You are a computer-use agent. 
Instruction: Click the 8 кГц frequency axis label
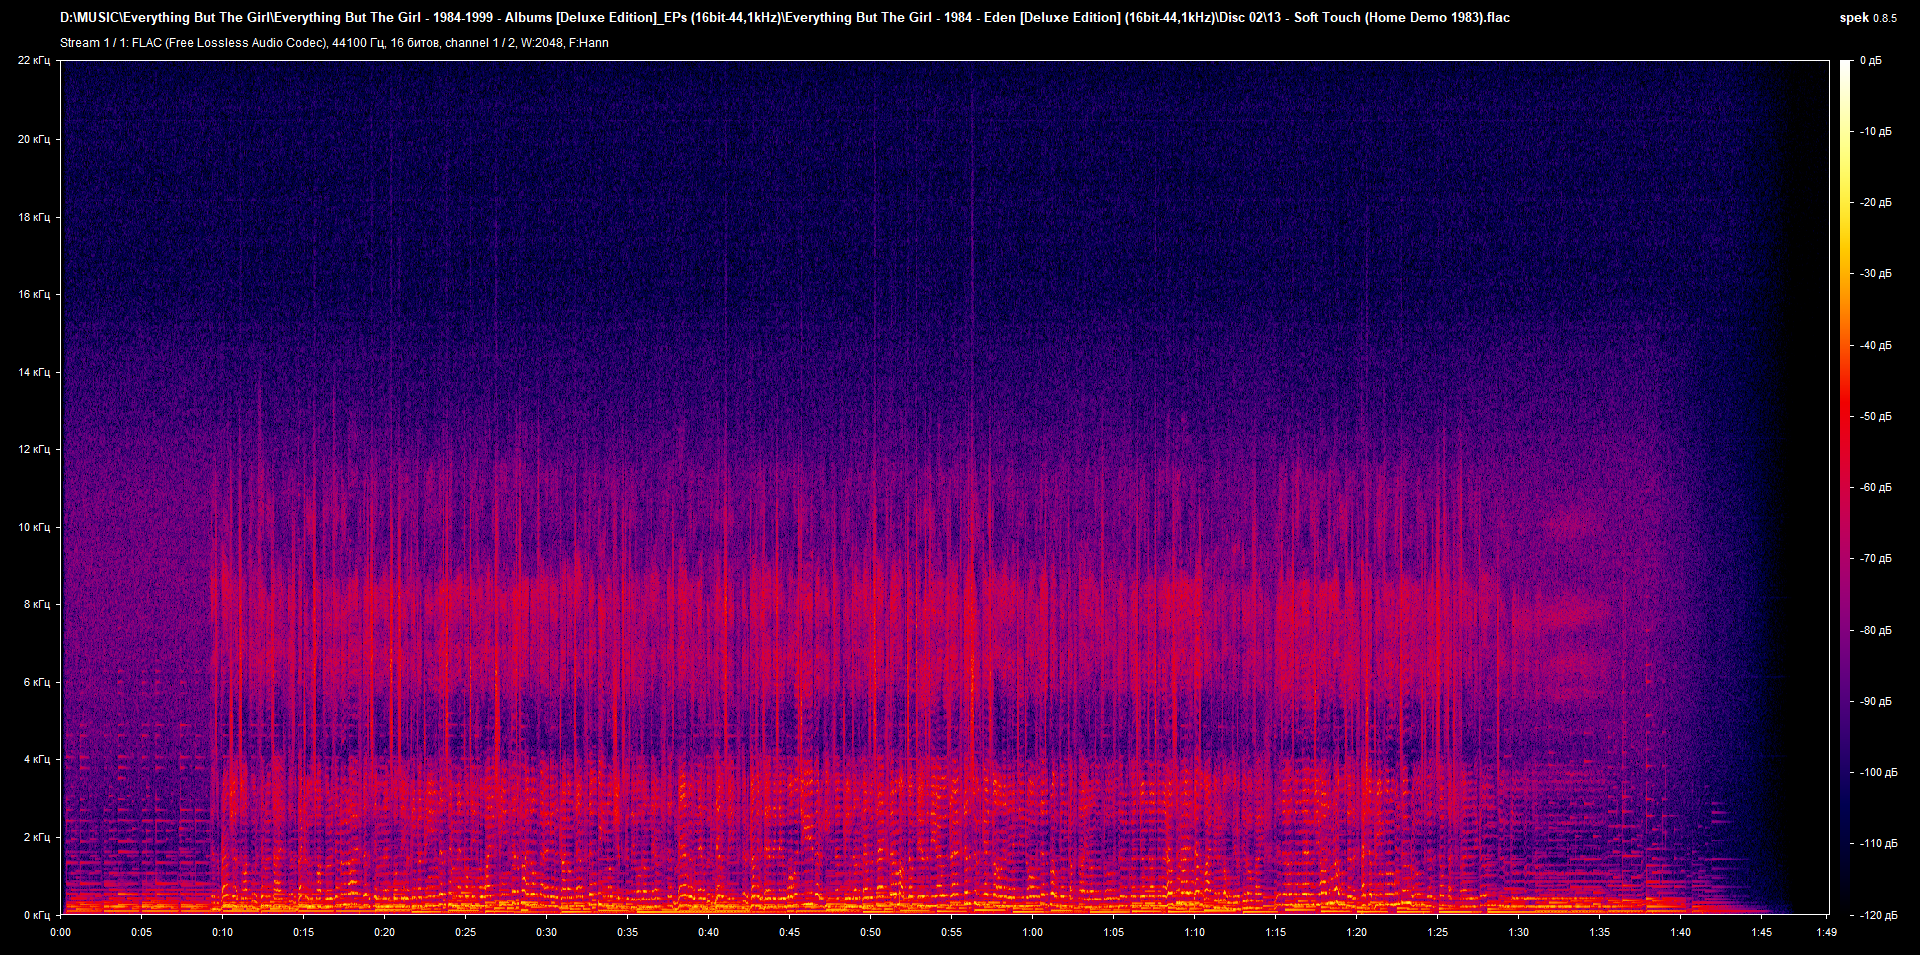click(37, 604)
